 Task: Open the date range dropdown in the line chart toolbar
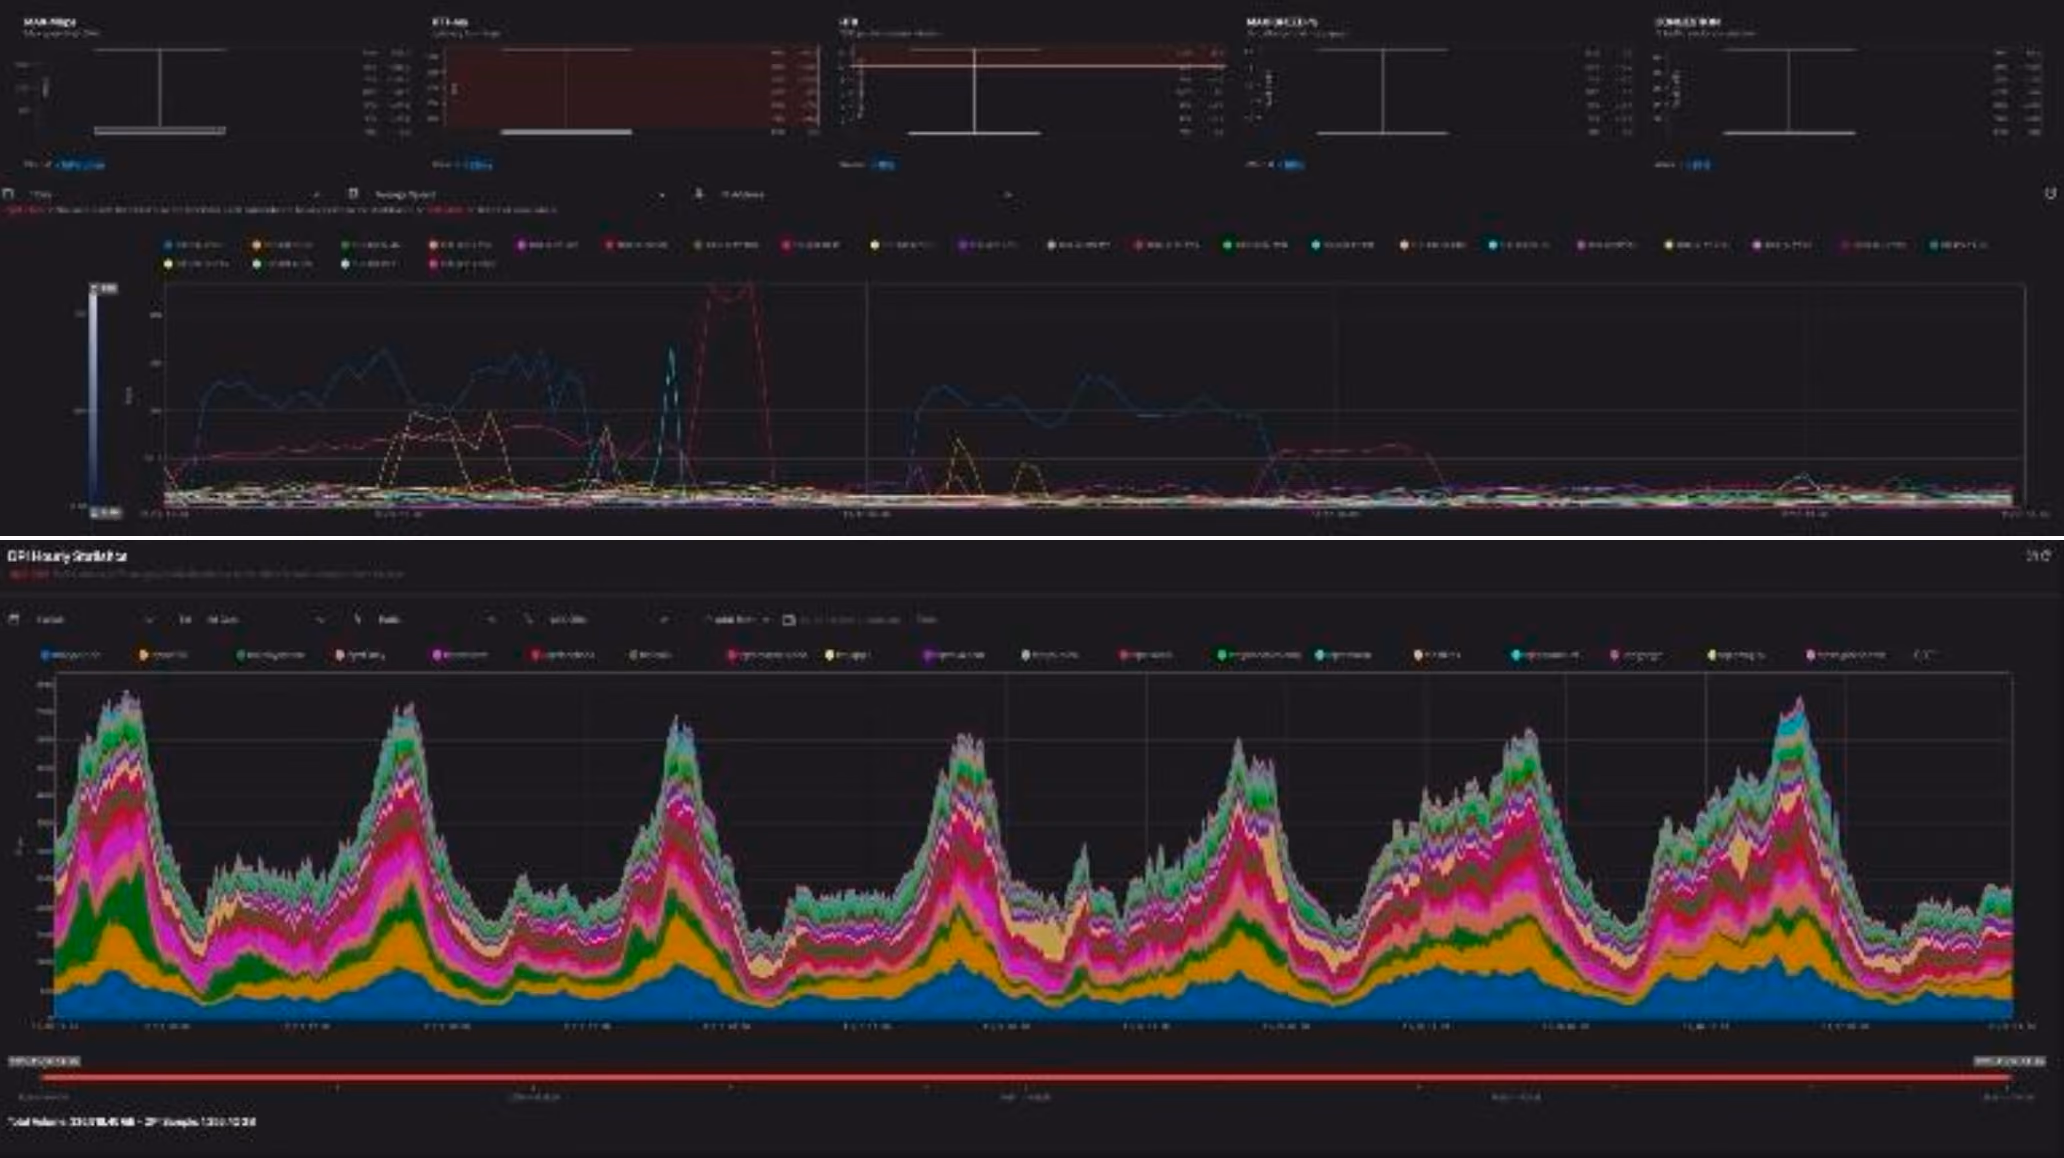click(175, 193)
